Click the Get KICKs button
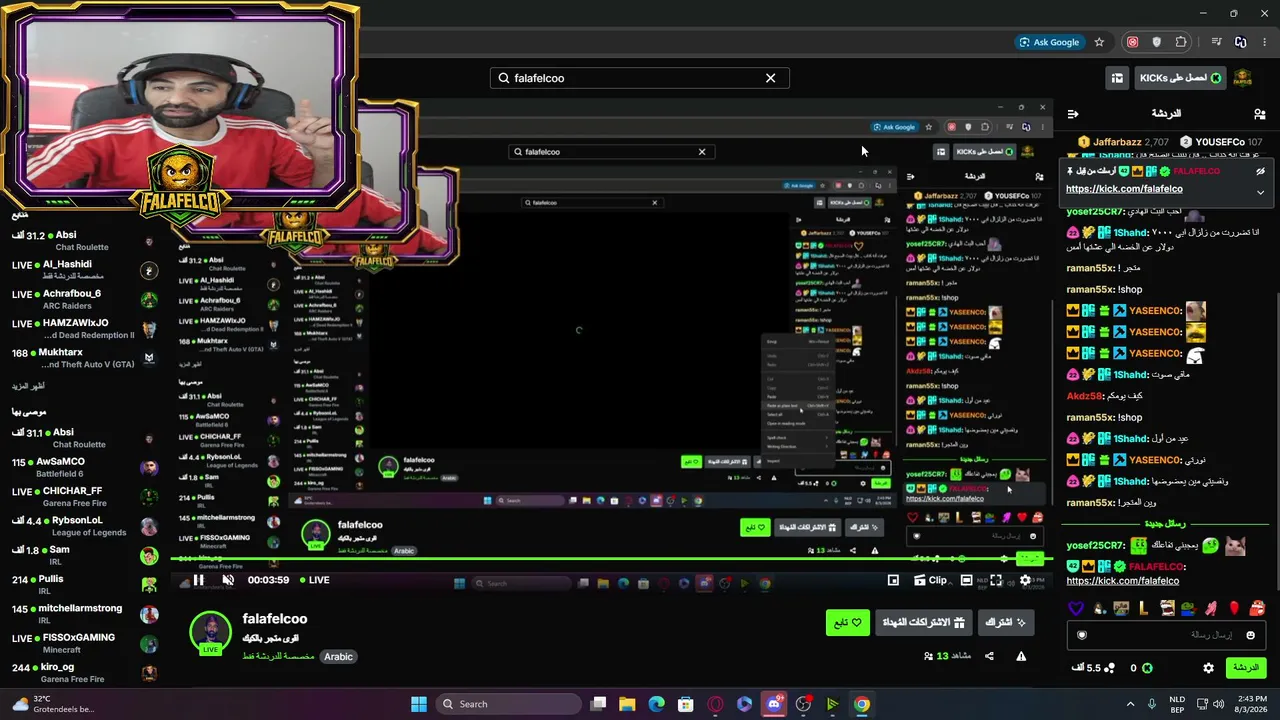The width and height of the screenshot is (1280, 720). (x=1180, y=78)
